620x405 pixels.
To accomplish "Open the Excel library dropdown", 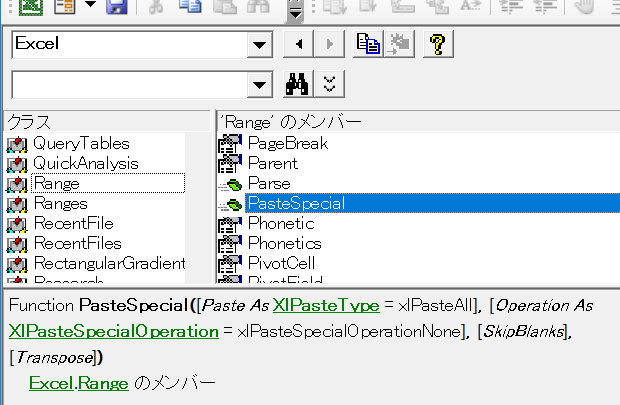I will (259, 45).
